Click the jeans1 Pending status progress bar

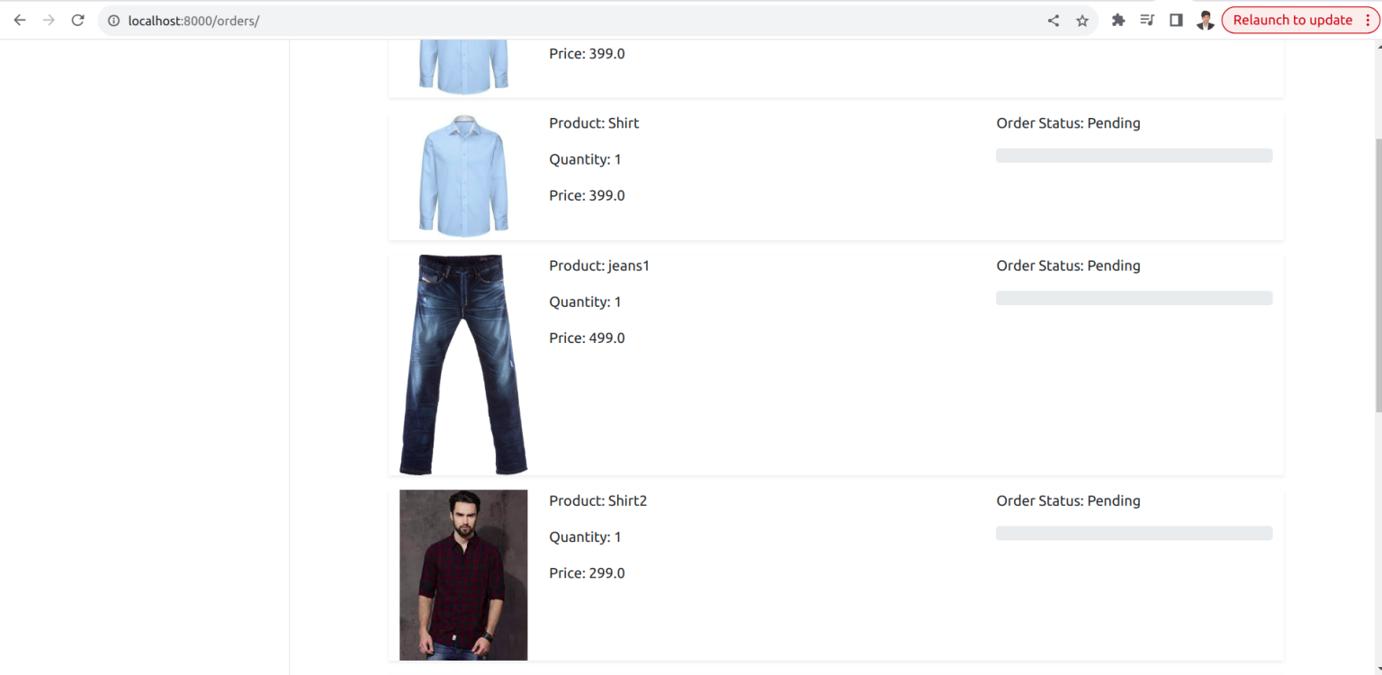coord(1133,297)
